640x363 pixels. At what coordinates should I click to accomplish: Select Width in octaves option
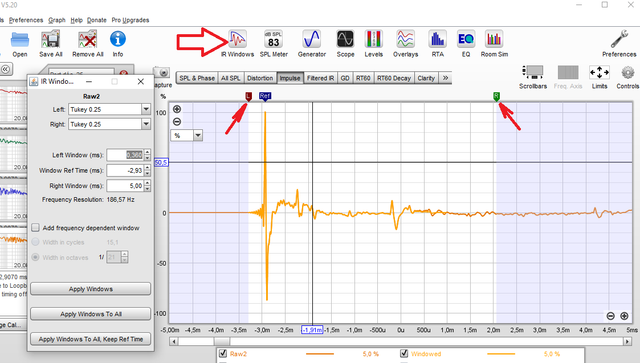click(x=36, y=257)
